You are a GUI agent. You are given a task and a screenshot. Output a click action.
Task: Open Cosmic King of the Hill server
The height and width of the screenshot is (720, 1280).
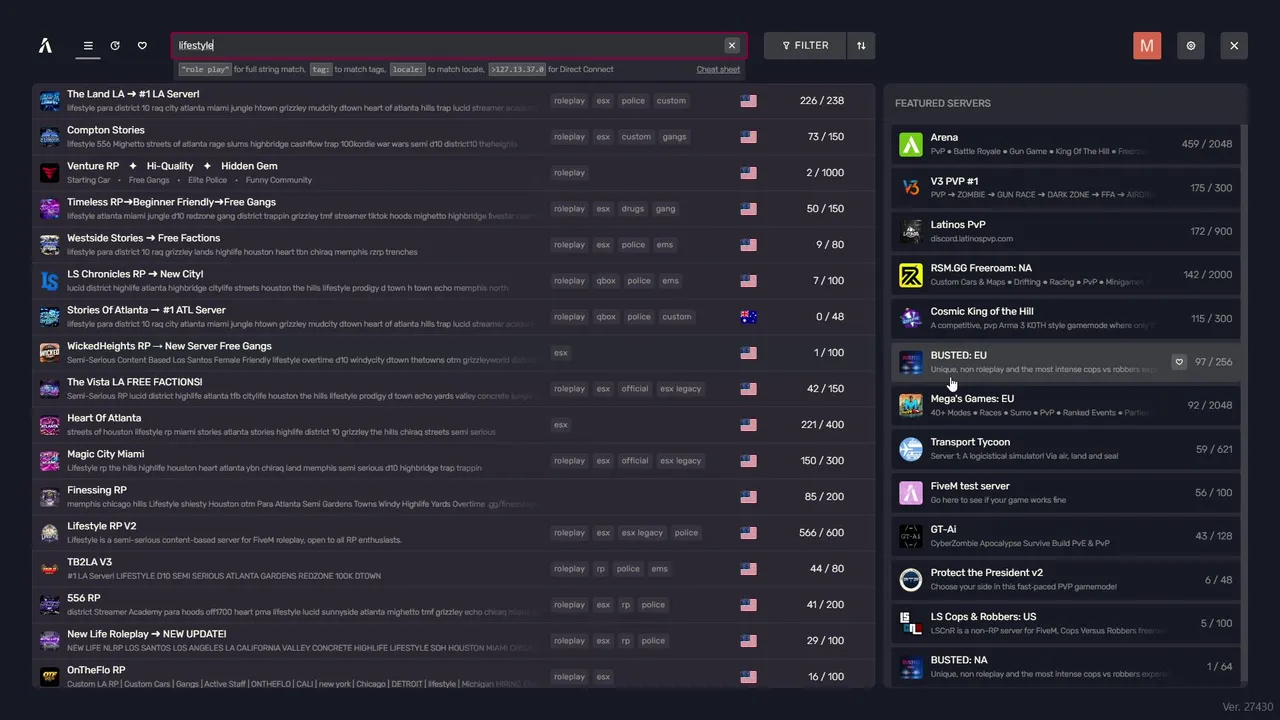point(1066,318)
